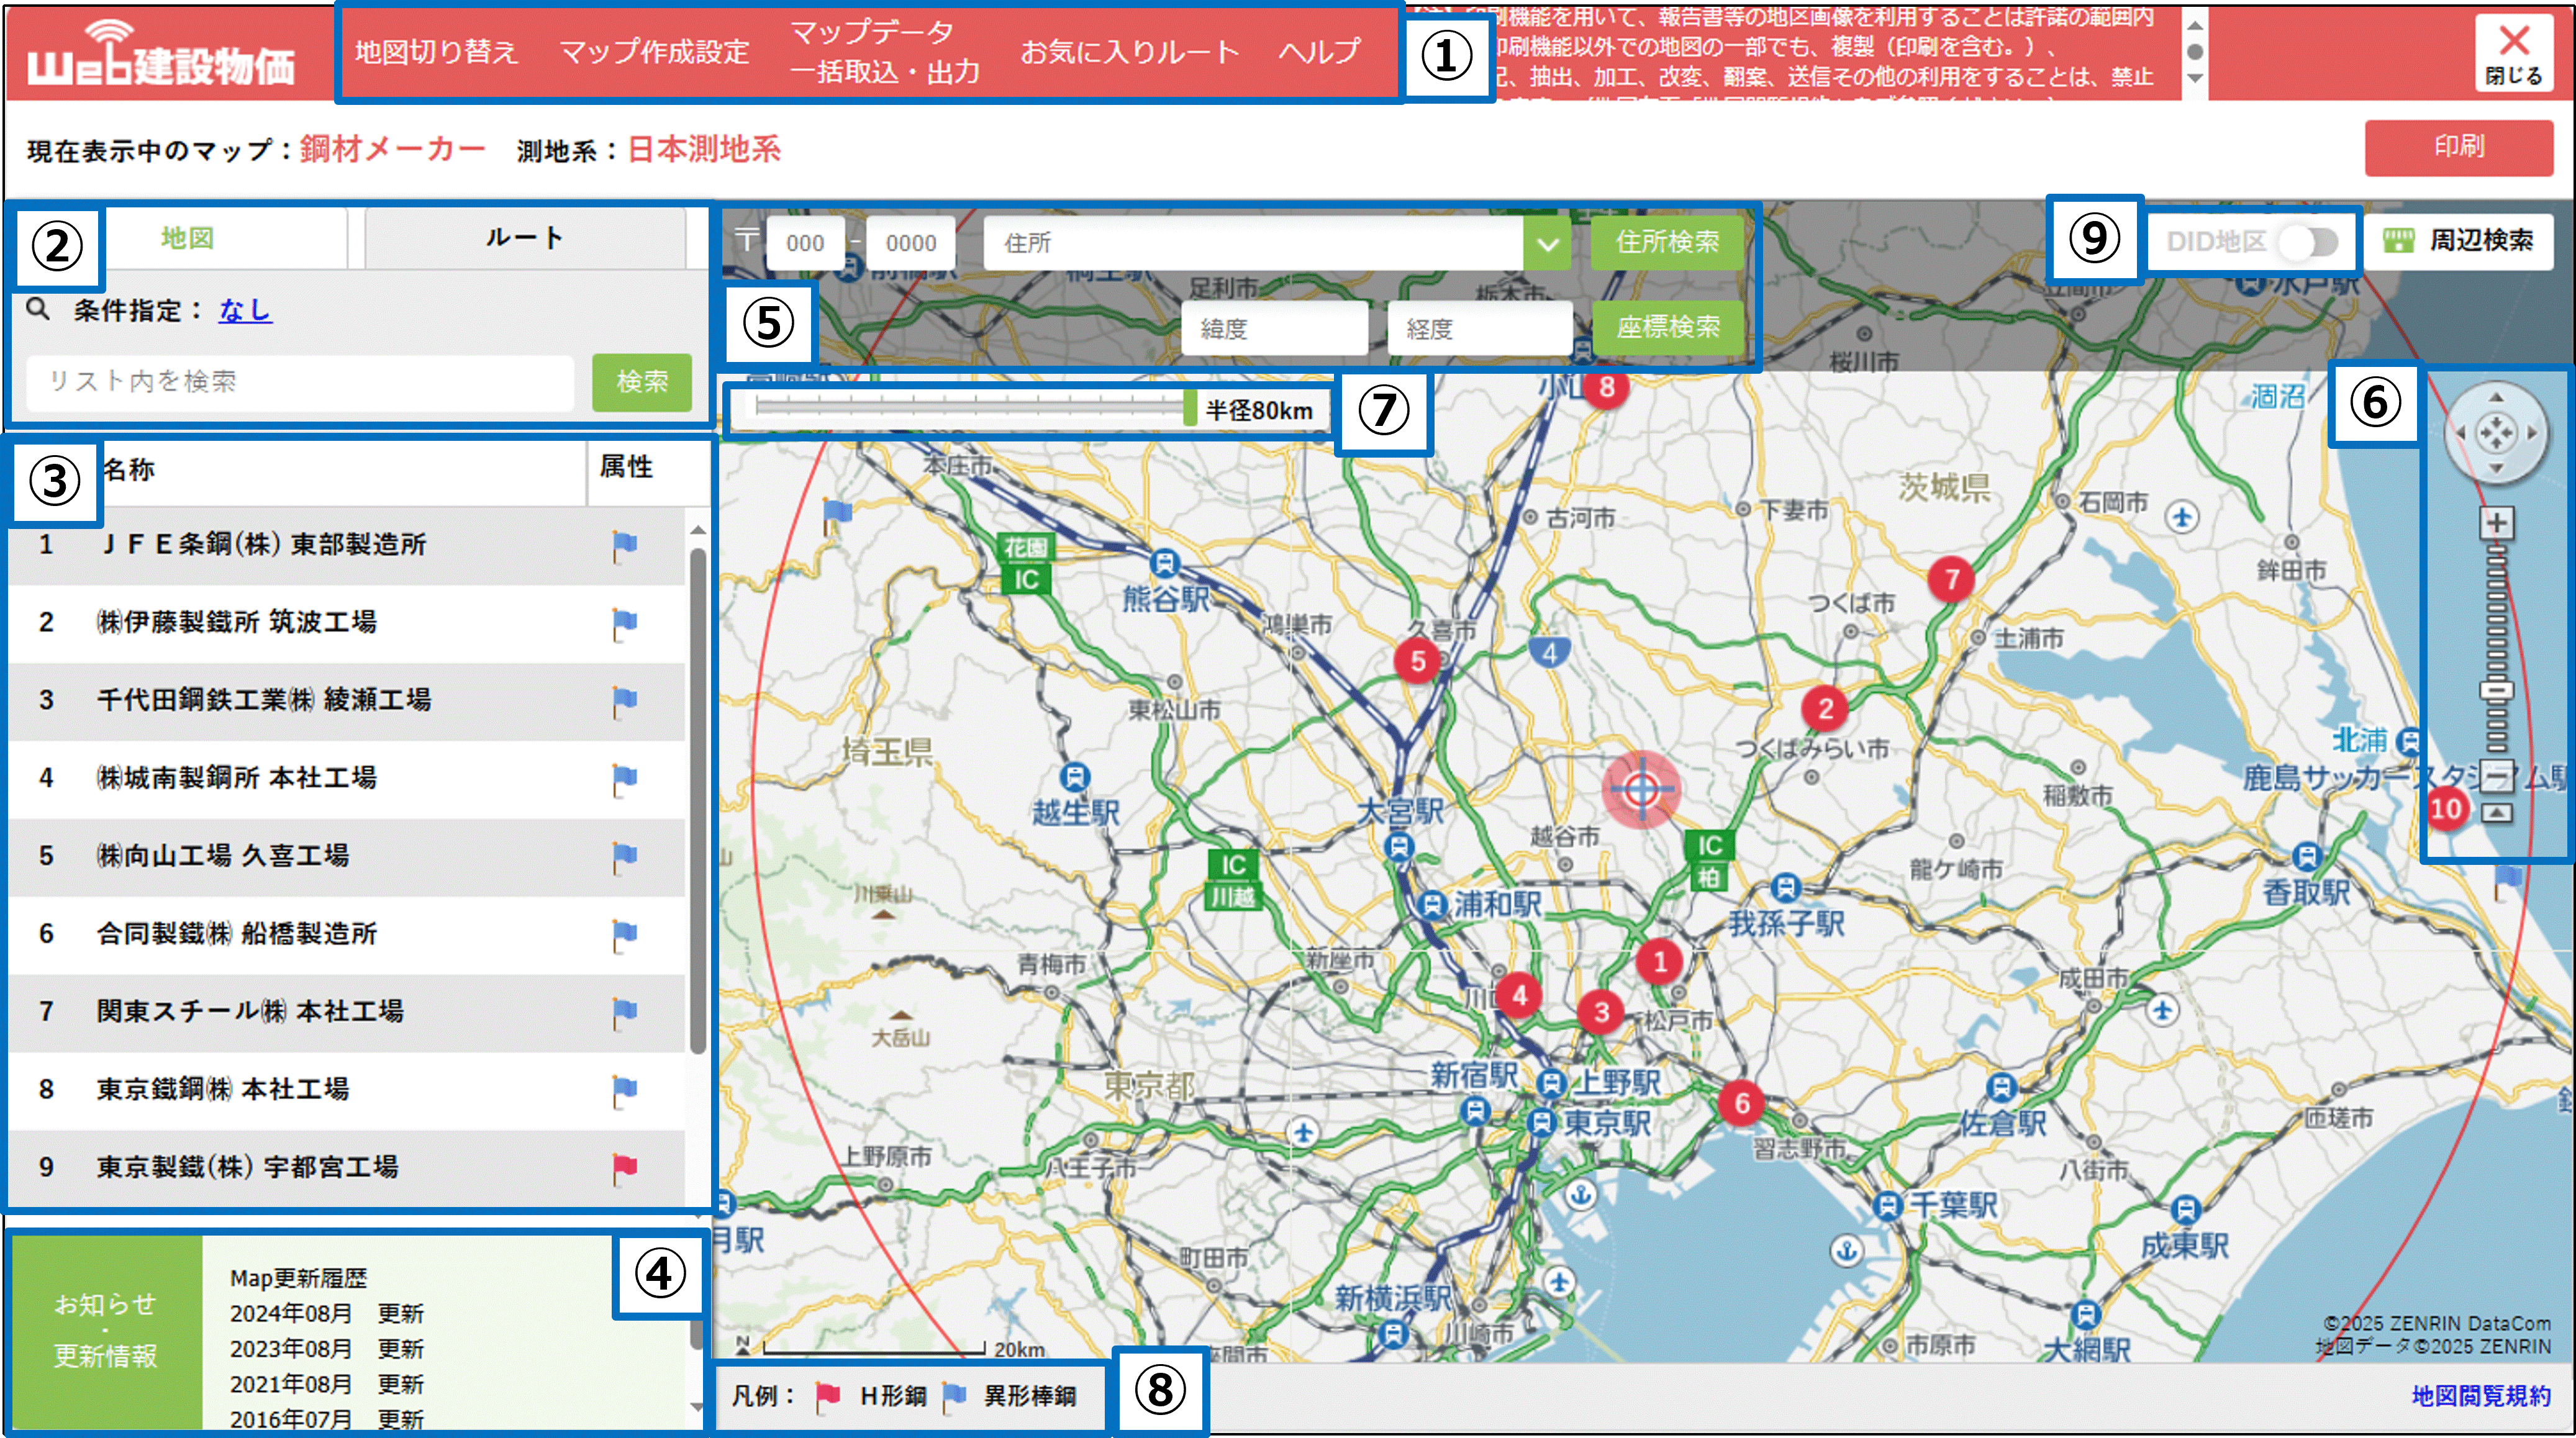The width and height of the screenshot is (2576, 1438).
Task: Pan the map down with compass arrow
Action: (x=2496, y=468)
